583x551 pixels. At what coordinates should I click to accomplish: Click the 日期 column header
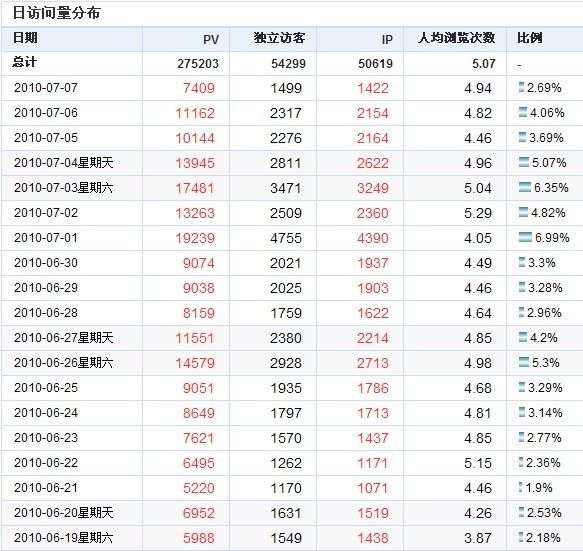click(25, 38)
